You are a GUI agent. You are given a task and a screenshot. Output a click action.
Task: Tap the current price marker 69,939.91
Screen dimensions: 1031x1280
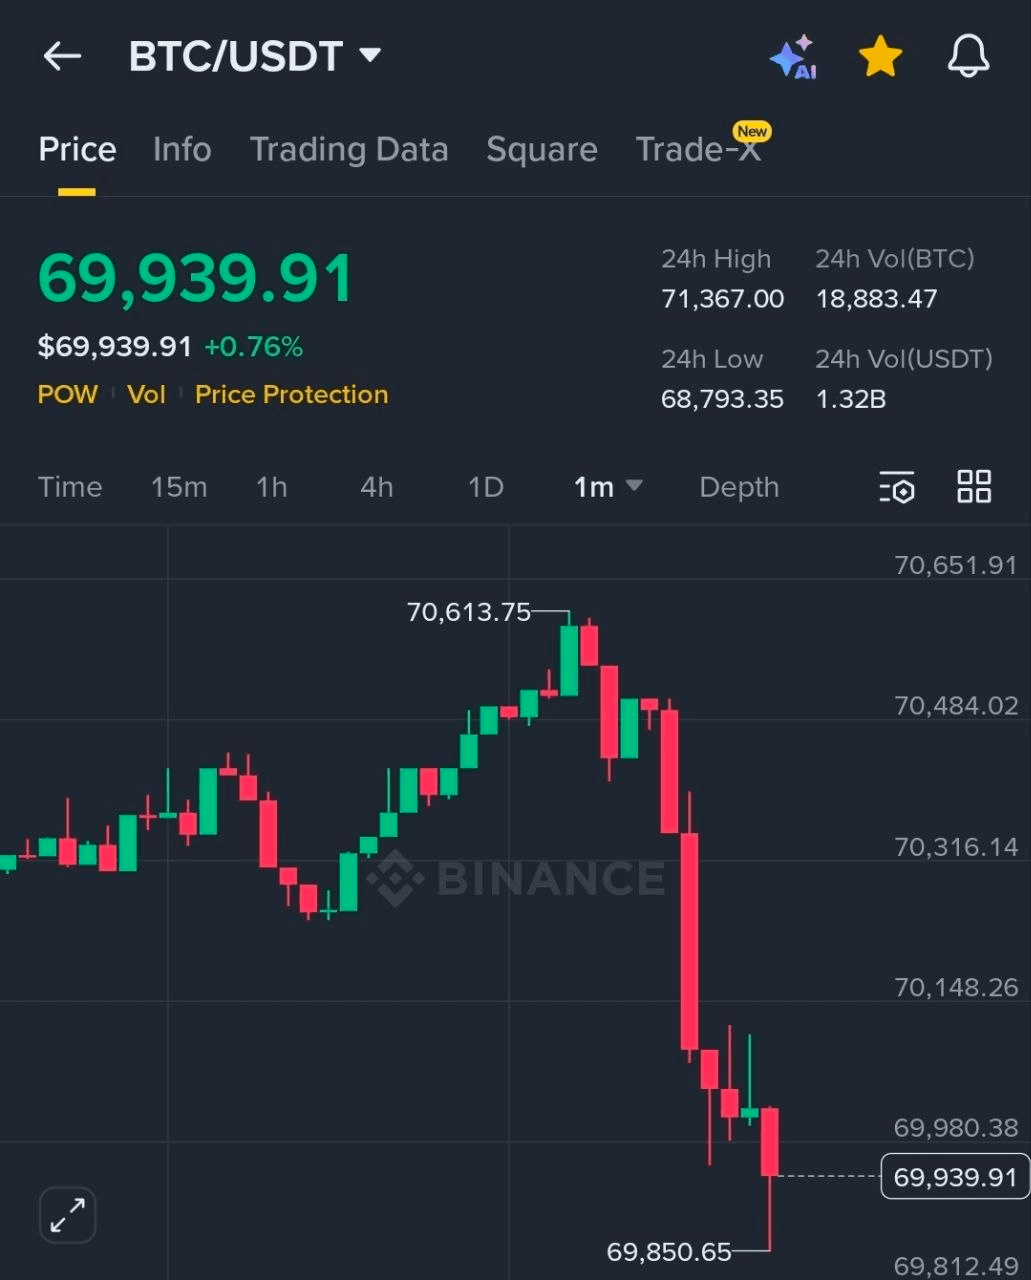pos(954,1177)
